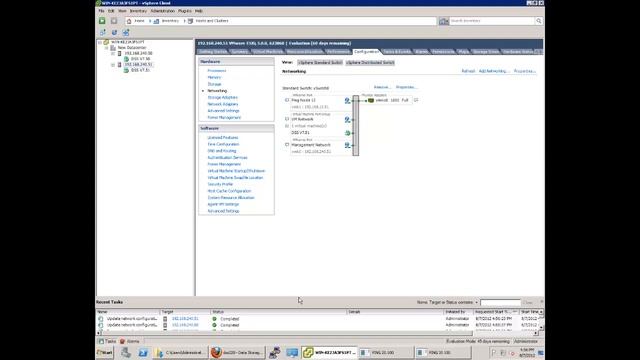Image resolution: width=640 pixels, height=360 pixels.
Task: Collapse the vCenter server root node
Action: [x=100, y=42]
